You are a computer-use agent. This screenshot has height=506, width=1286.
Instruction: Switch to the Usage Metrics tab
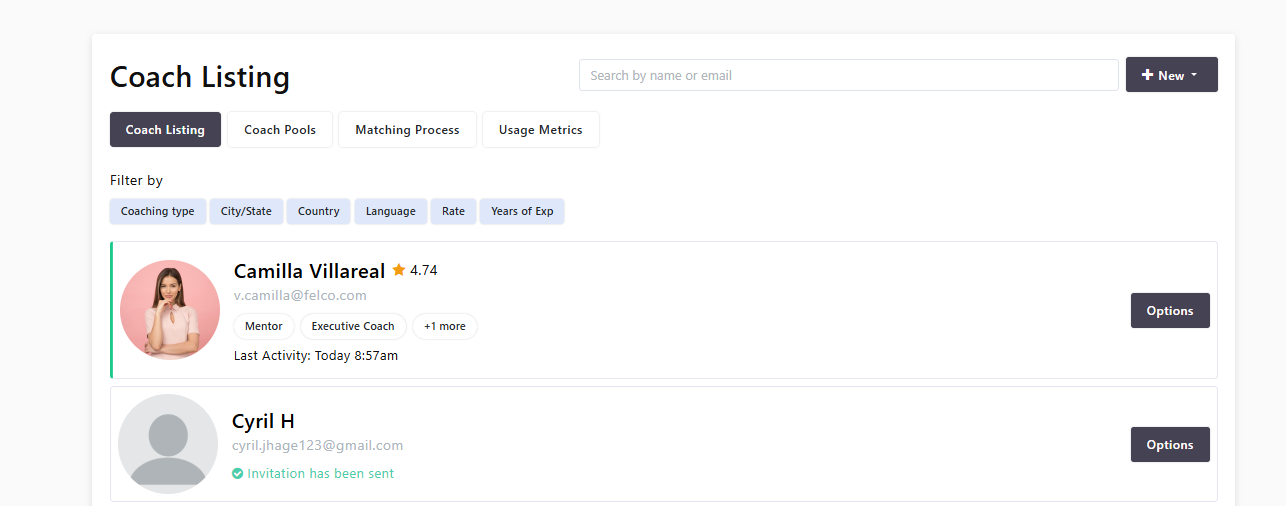click(540, 130)
